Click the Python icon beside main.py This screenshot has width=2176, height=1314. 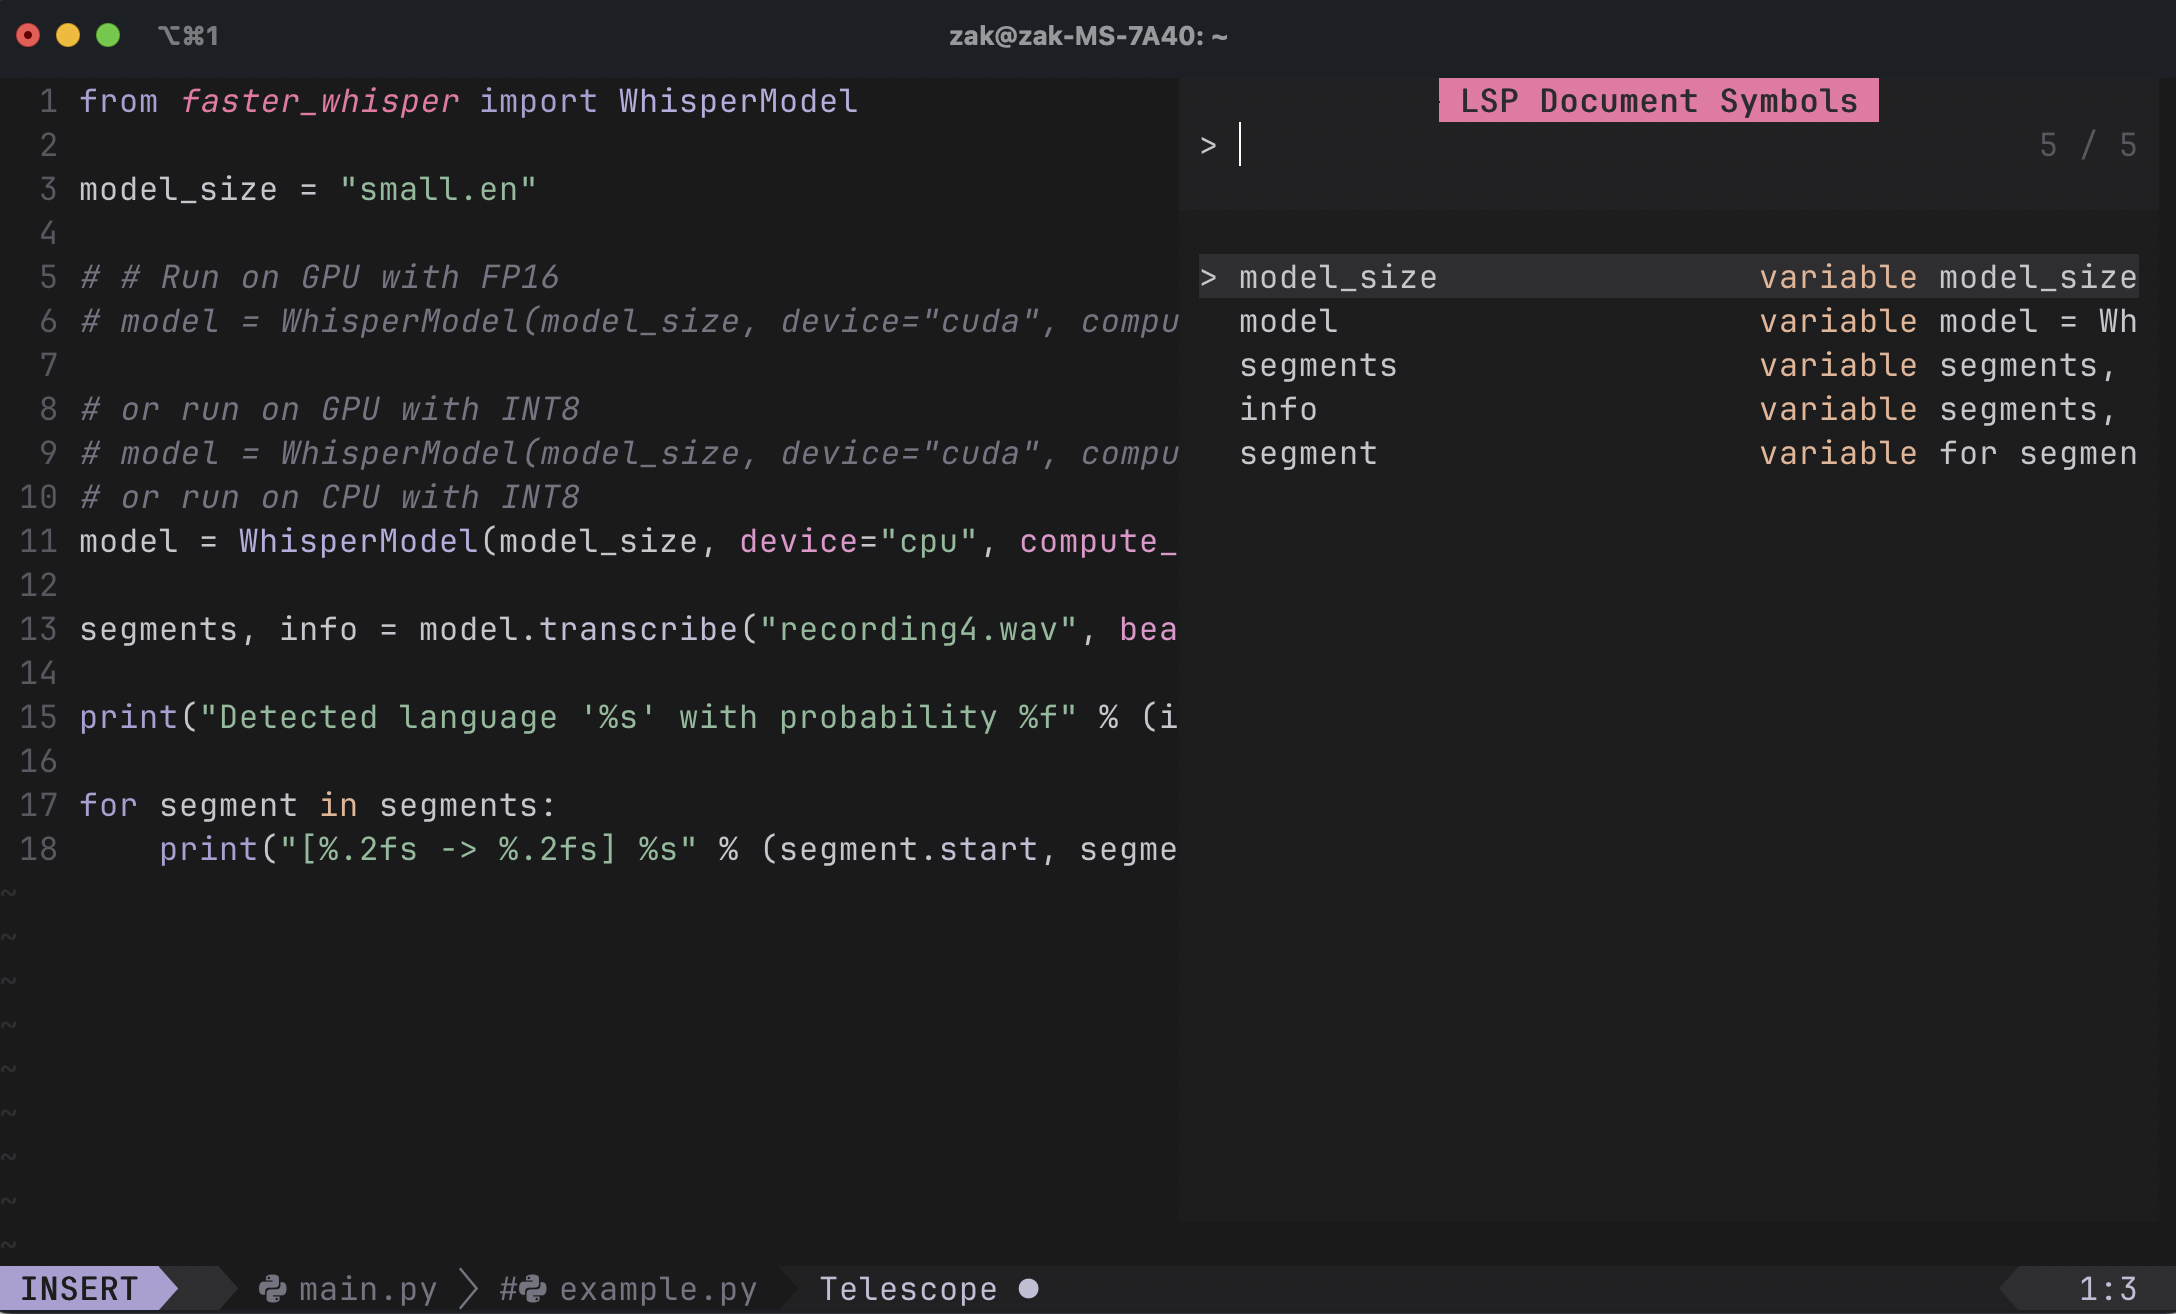[272, 1289]
